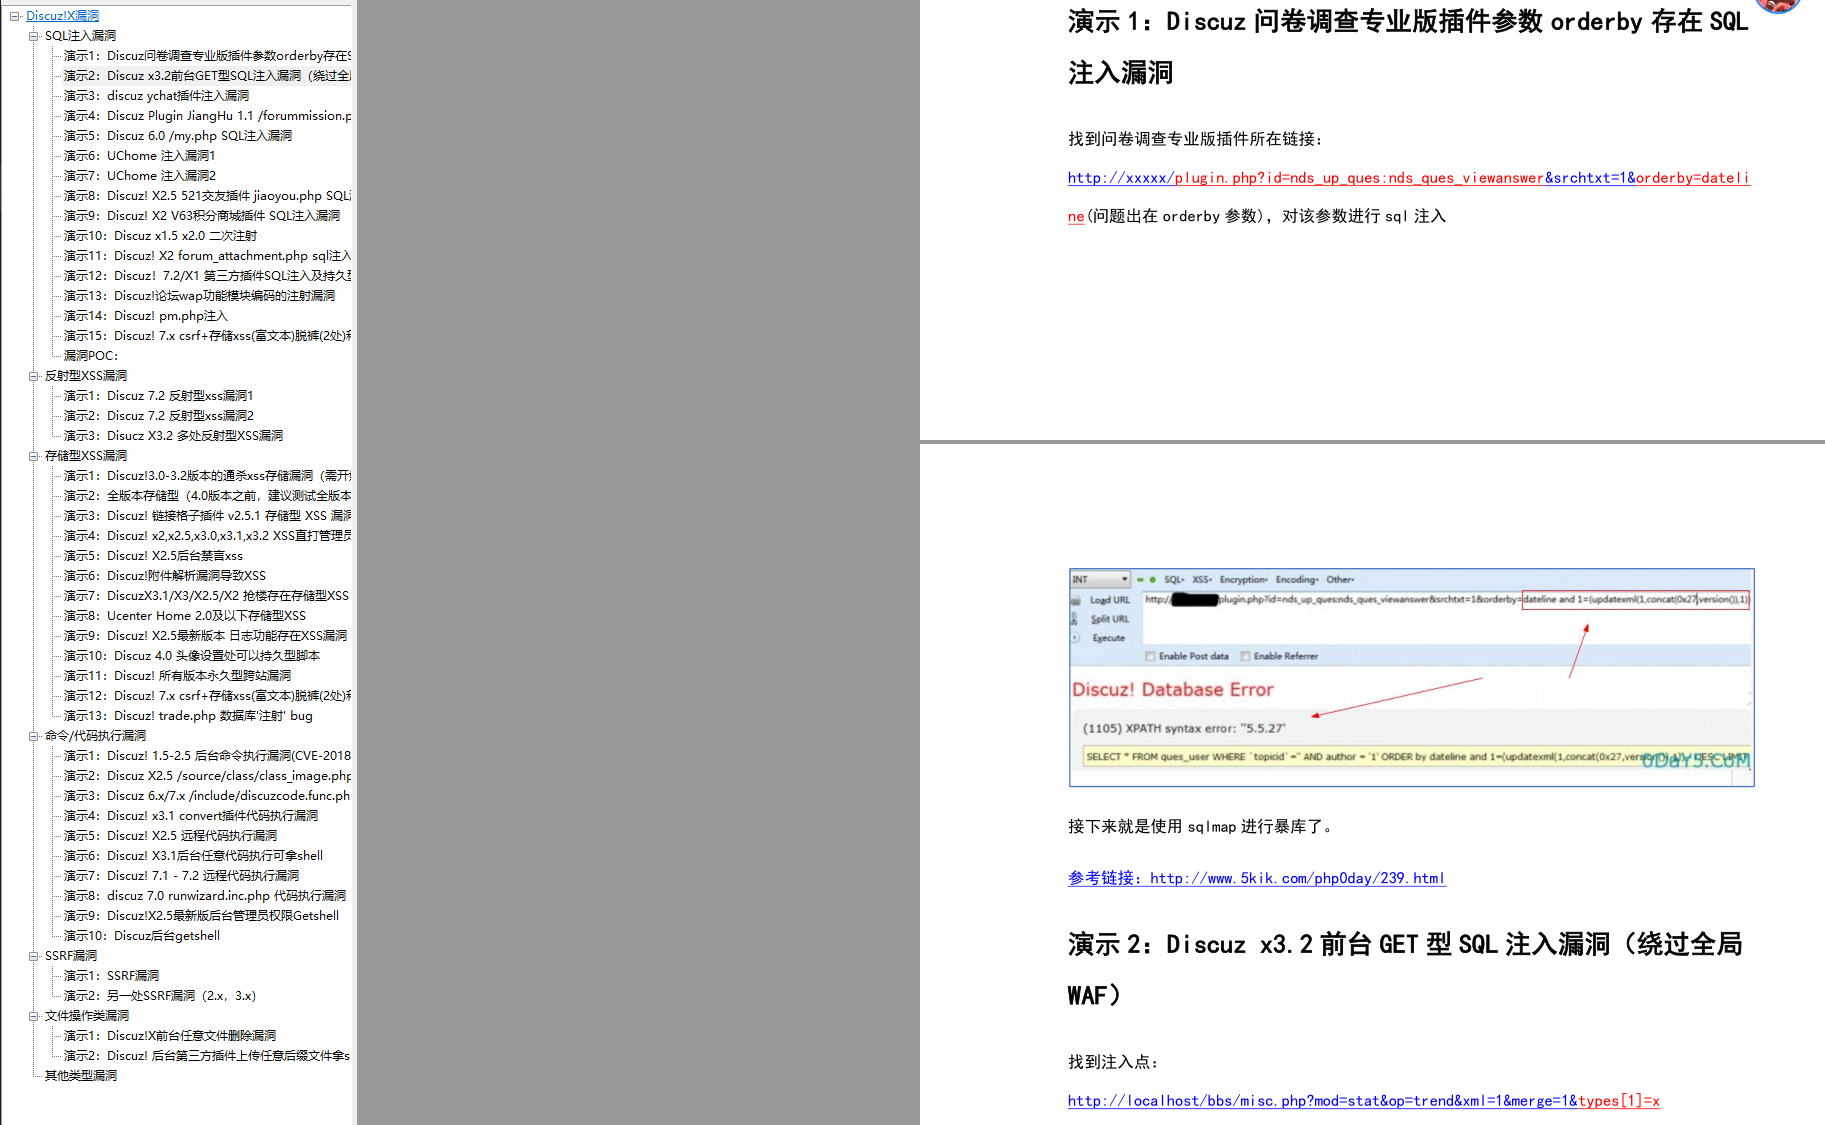This screenshot has height=1125, width=1825.
Task: Select 演示8: Ucenter Home 2.0及以下存储型XSS
Action: pos(185,616)
